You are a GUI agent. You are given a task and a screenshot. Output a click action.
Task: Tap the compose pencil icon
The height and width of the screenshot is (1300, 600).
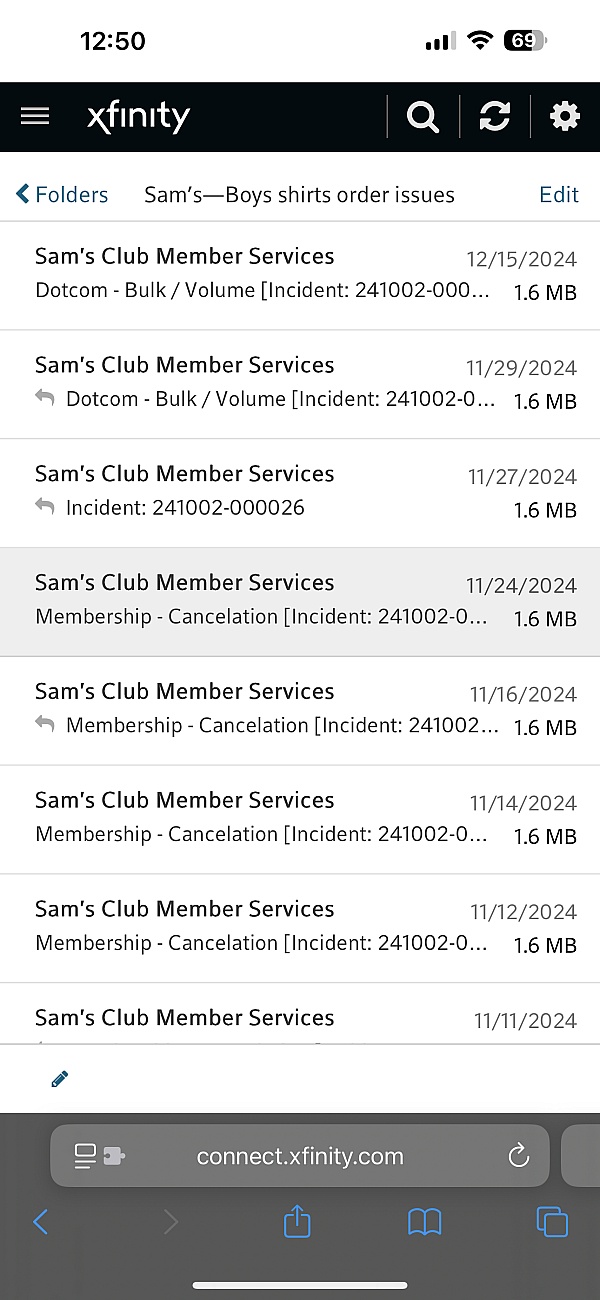point(59,1079)
